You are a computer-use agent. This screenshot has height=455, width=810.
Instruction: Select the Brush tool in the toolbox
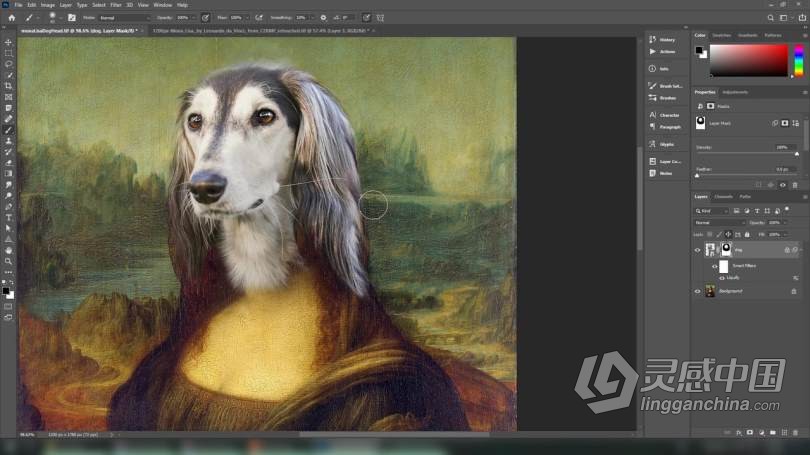[x=8, y=130]
